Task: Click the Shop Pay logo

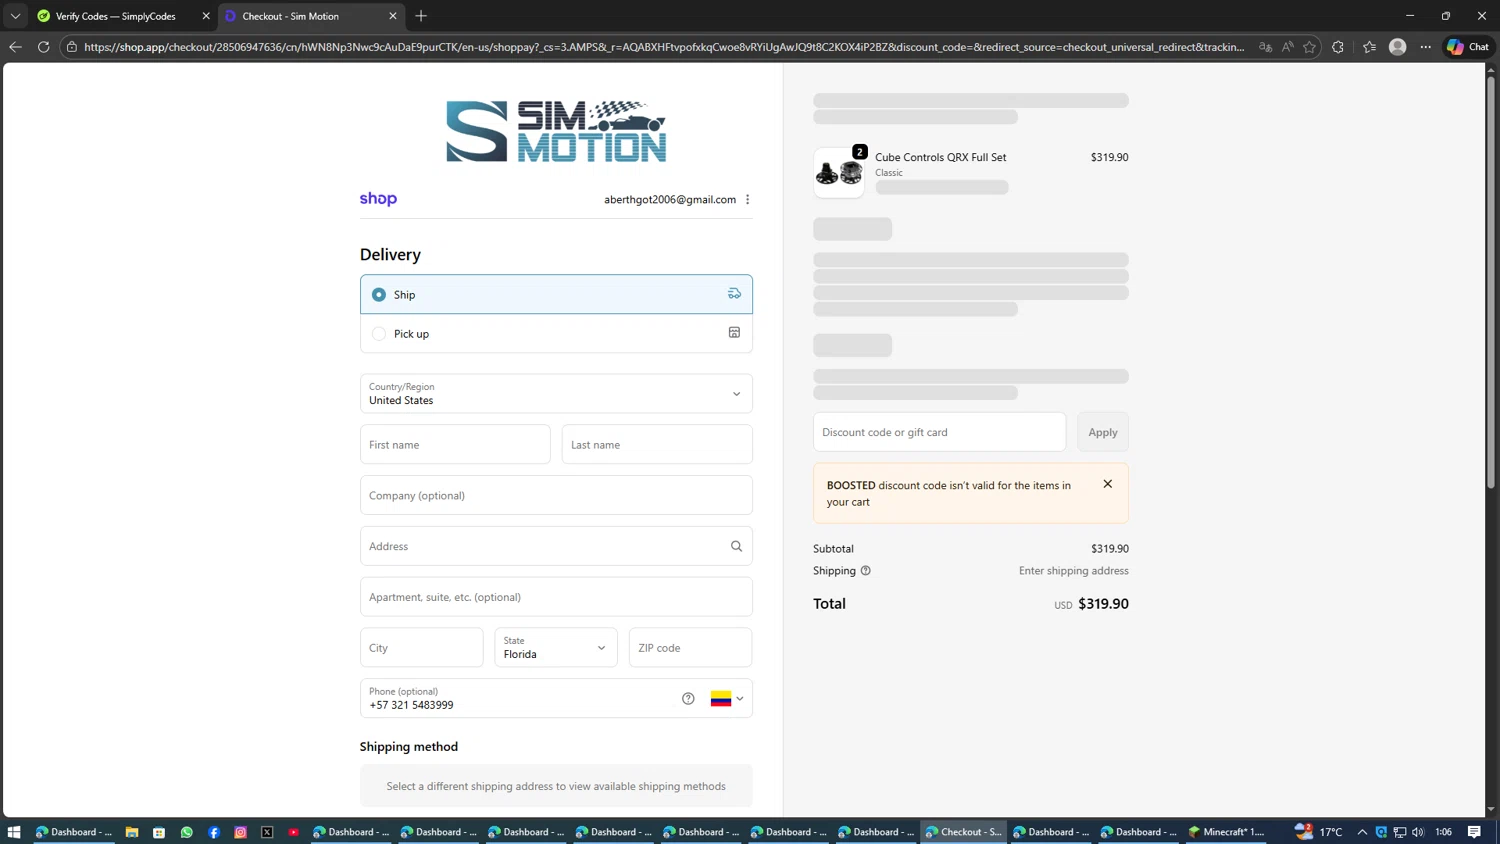Action: pos(378,199)
